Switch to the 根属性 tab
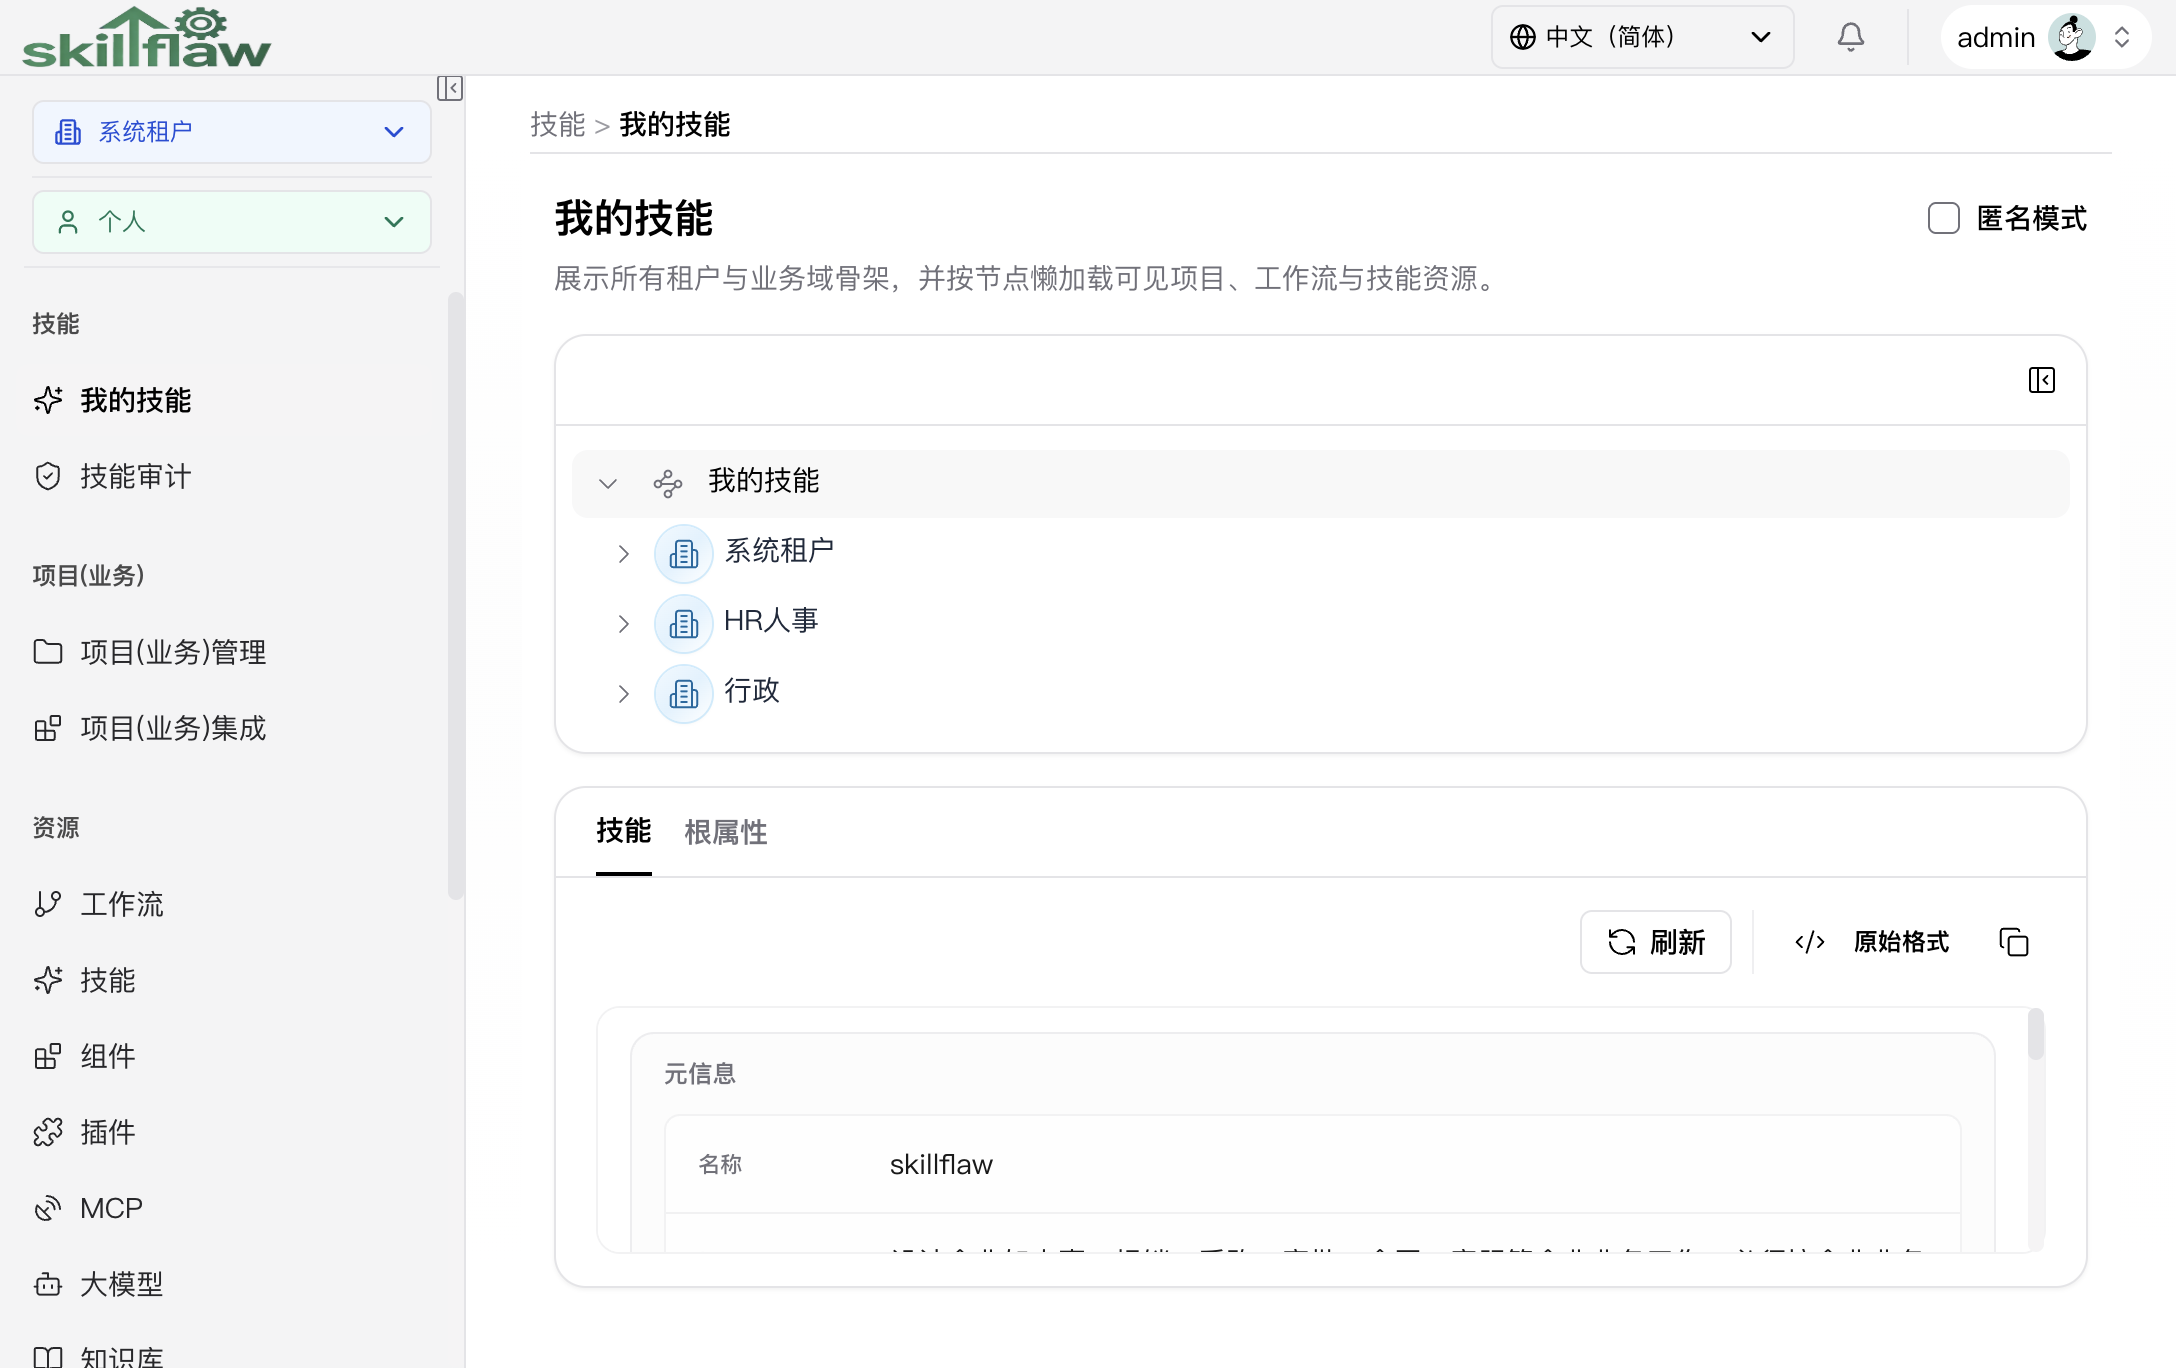Image resolution: width=2176 pixels, height=1368 pixels. [725, 833]
